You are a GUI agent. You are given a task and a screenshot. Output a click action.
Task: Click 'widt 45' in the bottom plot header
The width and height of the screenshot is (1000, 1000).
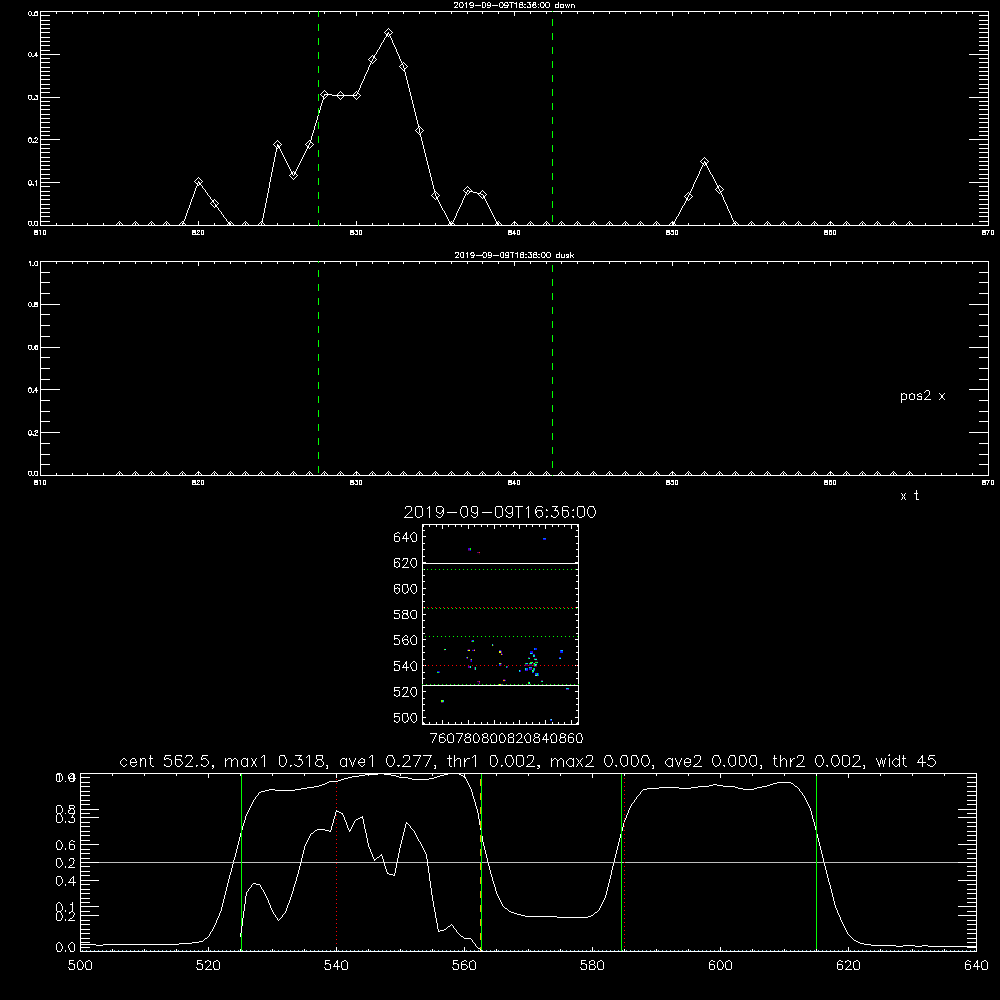point(906,761)
